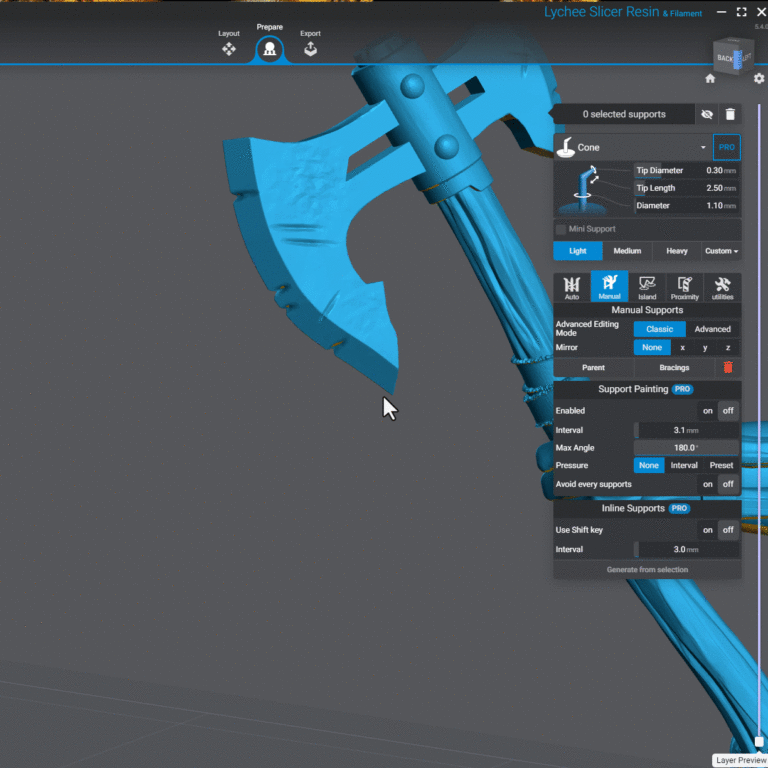Click the home view icon
768x768 pixels.
coord(710,79)
